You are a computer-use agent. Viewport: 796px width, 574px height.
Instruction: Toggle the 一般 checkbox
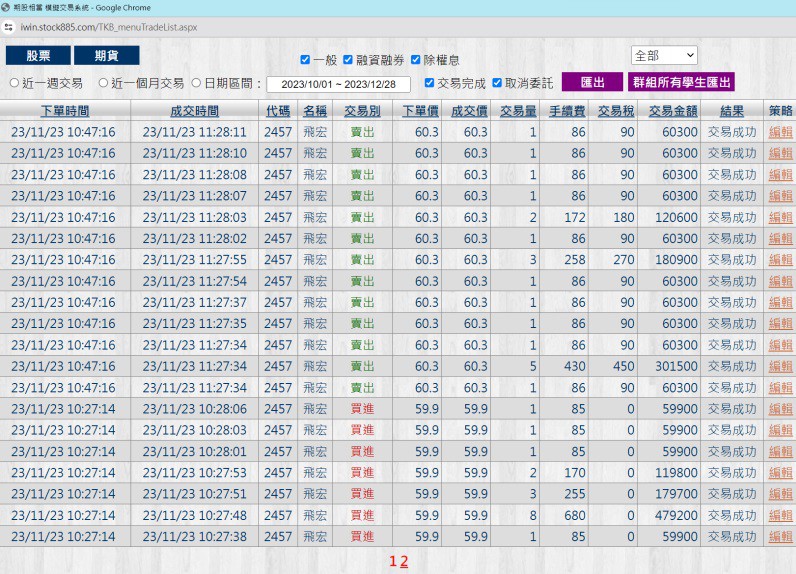point(306,60)
